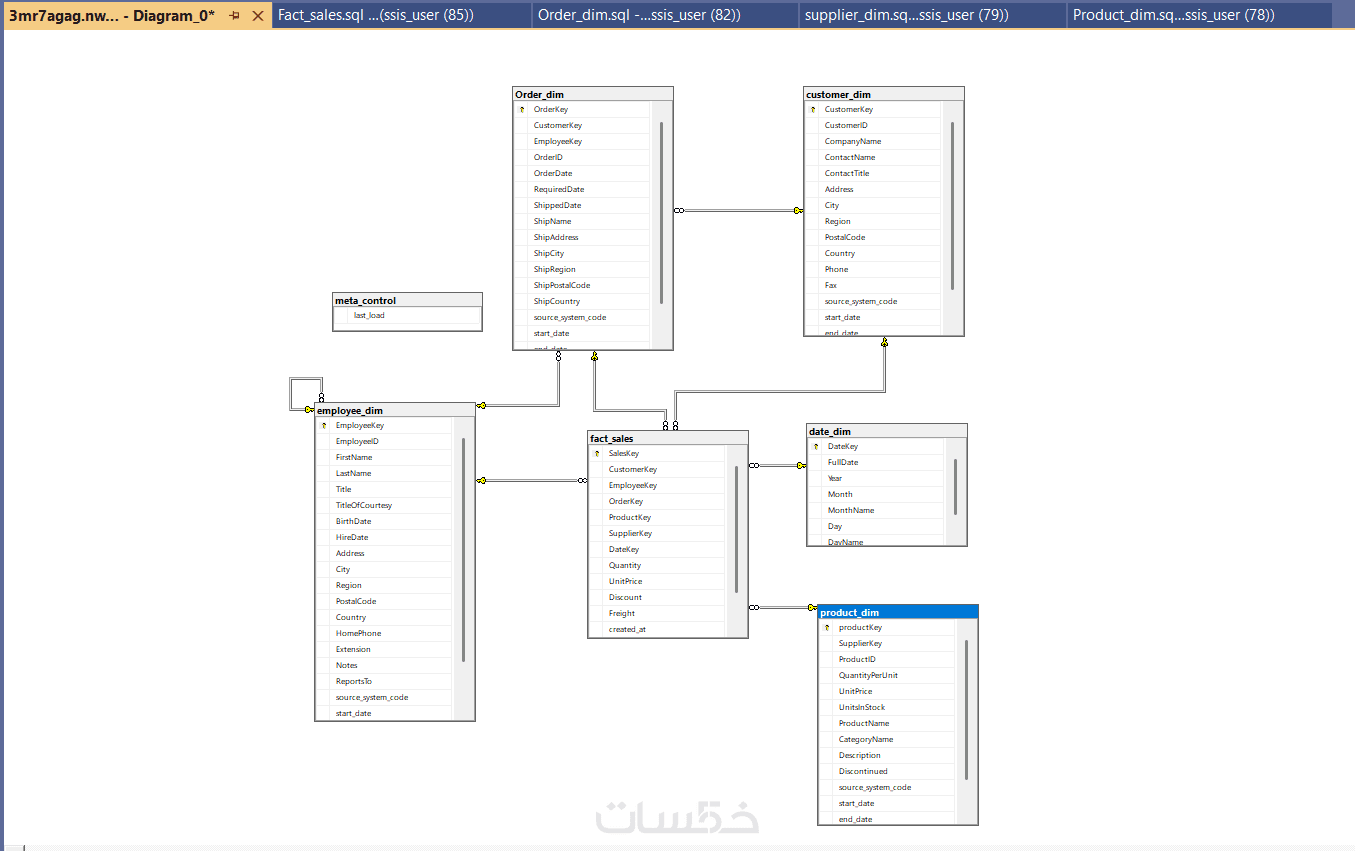Select the OrderID column in Order_dim

582,157
